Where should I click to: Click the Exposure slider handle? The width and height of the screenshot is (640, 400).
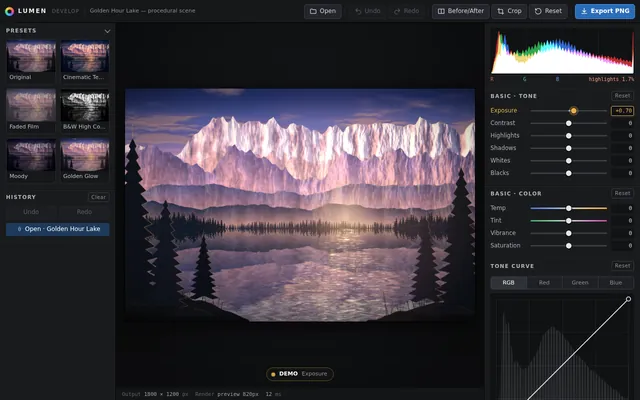click(x=573, y=111)
